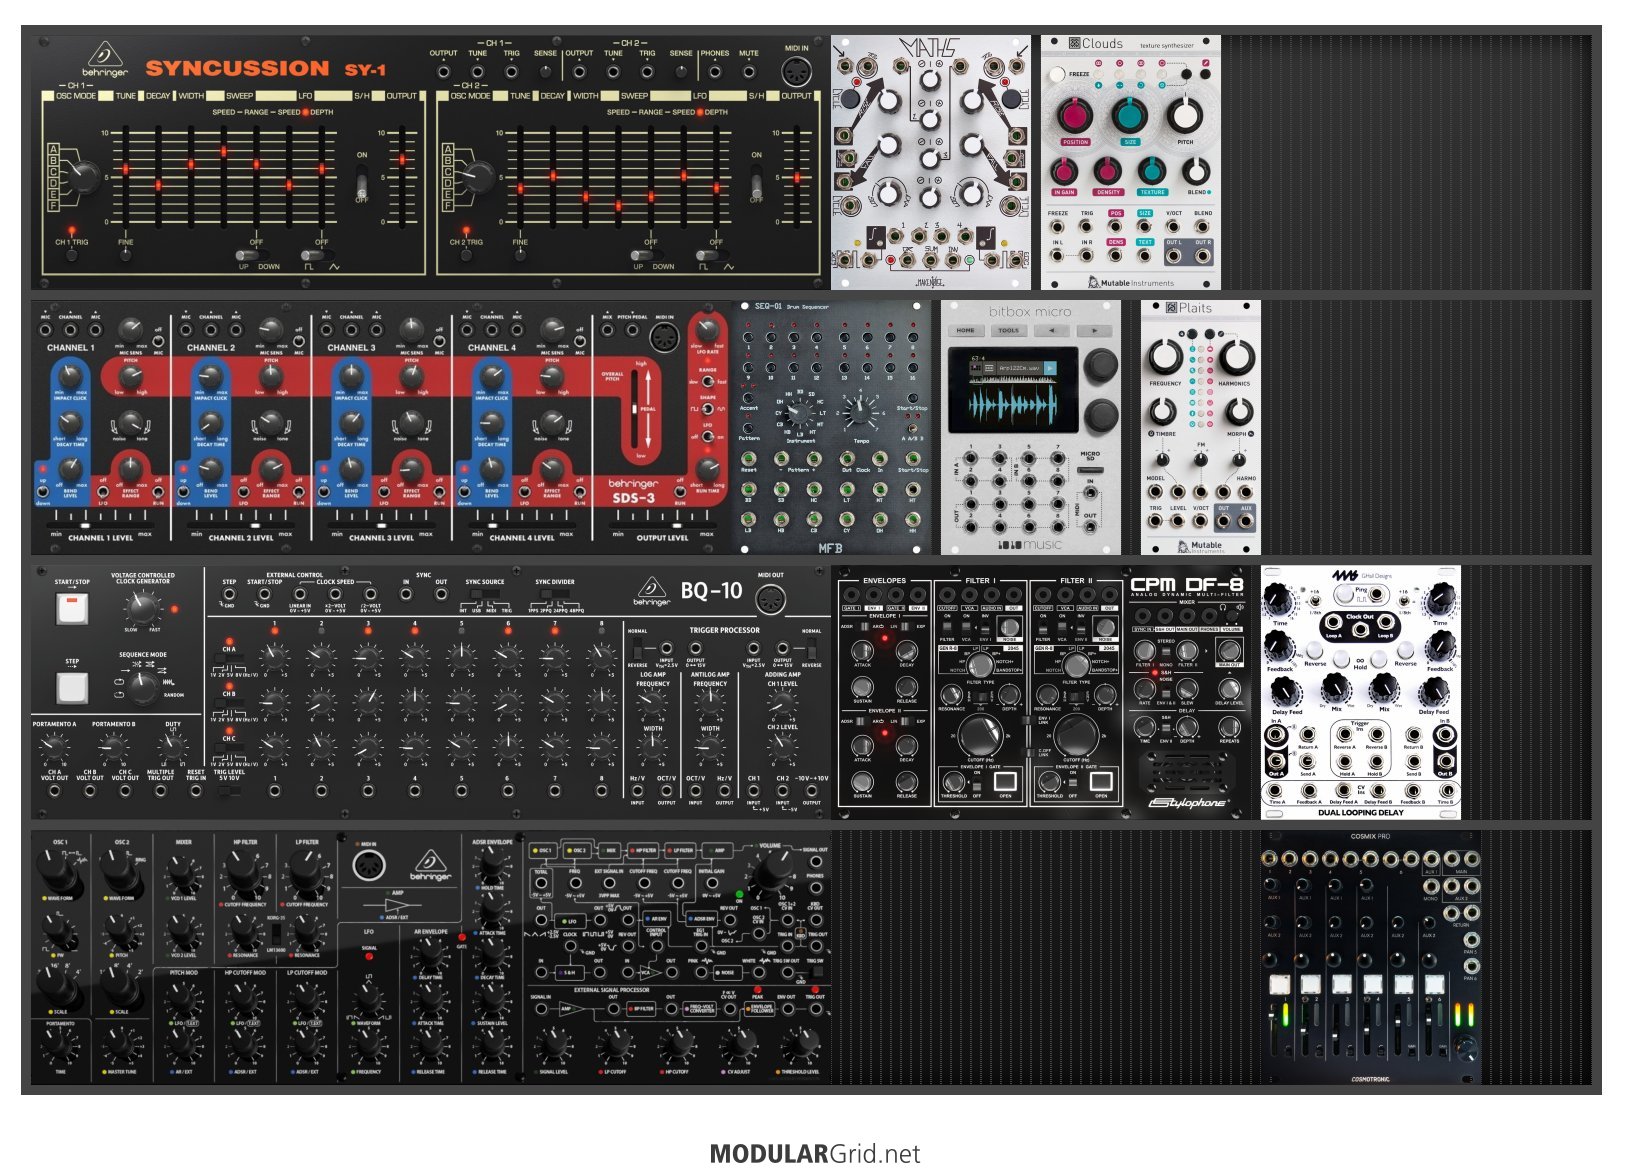
Task: Click the Timbre knob on Plaits
Action: [x=1163, y=411]
